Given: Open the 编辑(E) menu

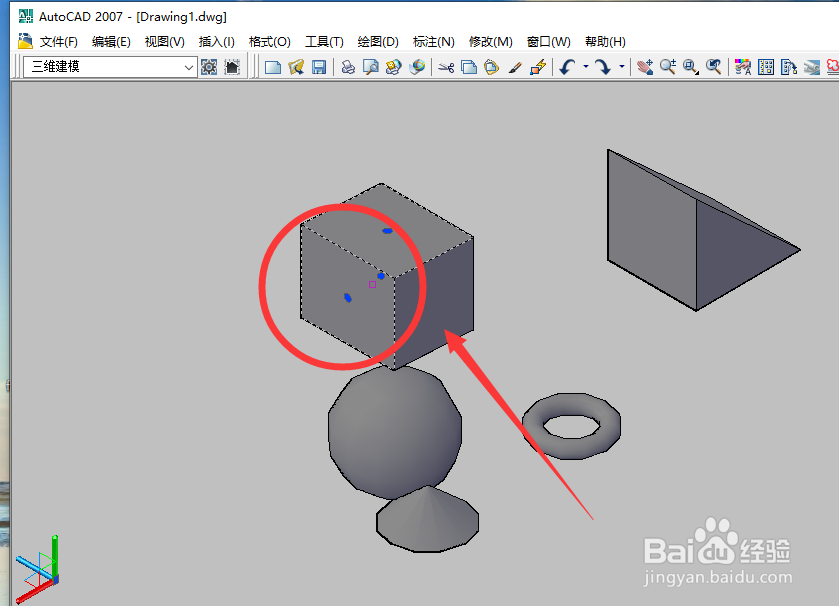Looking at the screenshot, I should point(111,42).
